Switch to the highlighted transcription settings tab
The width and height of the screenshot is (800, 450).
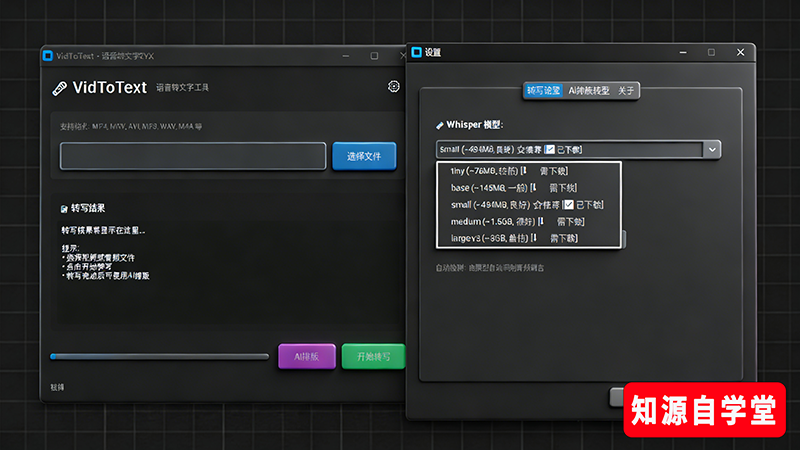(x=543, y=91)
